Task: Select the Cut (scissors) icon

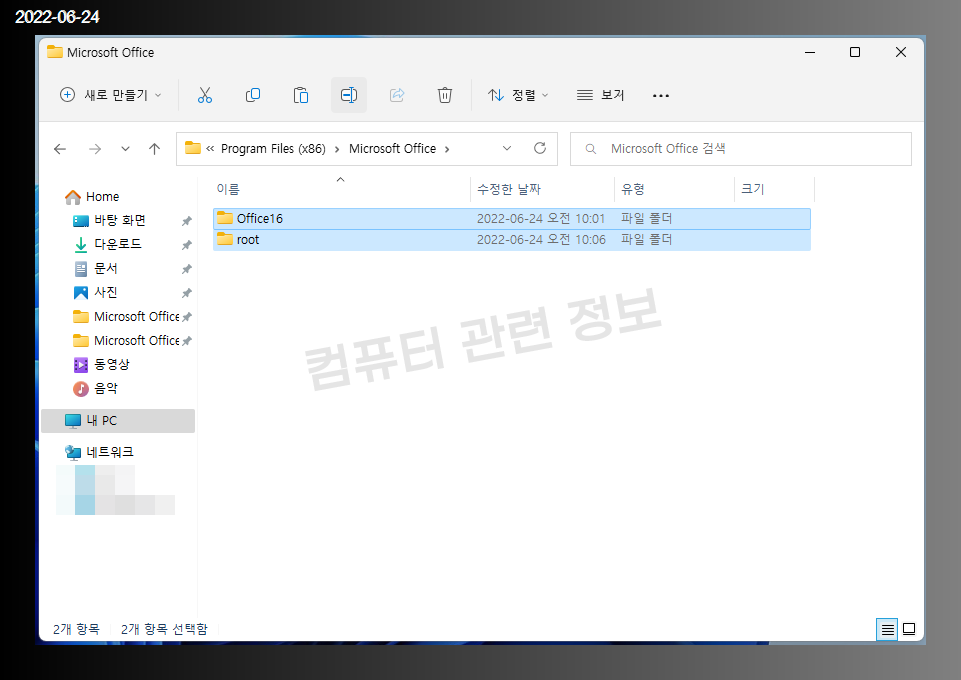Action: (x=205, y=95)
